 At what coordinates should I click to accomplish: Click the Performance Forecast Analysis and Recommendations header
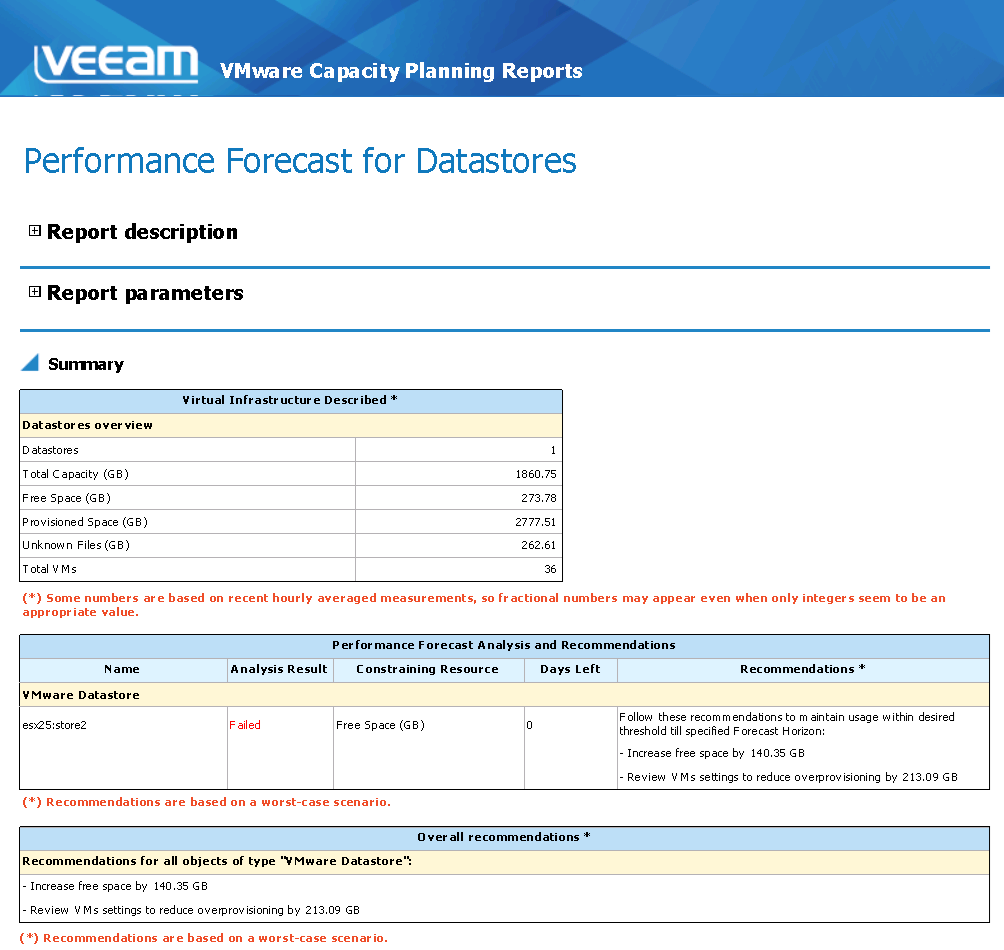505,646
